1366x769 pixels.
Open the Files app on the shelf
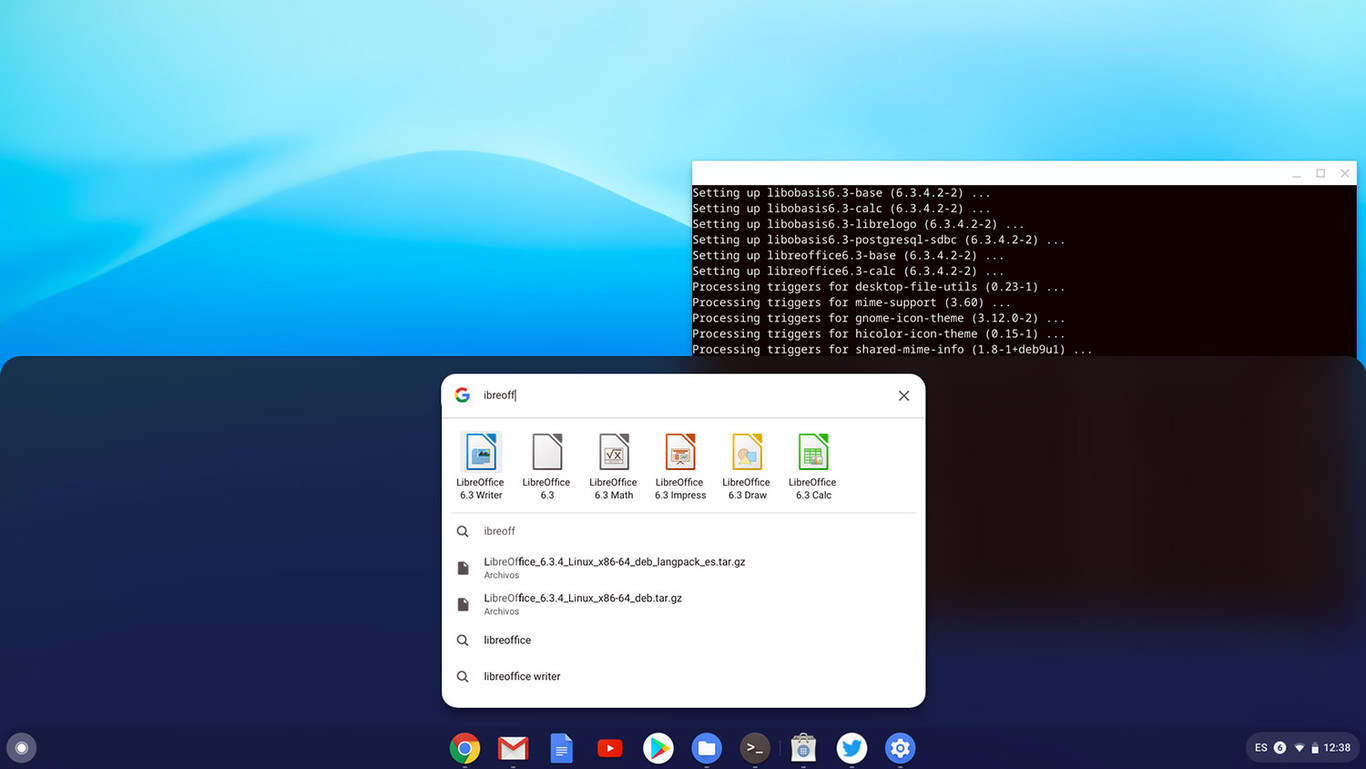pos(706,747)
